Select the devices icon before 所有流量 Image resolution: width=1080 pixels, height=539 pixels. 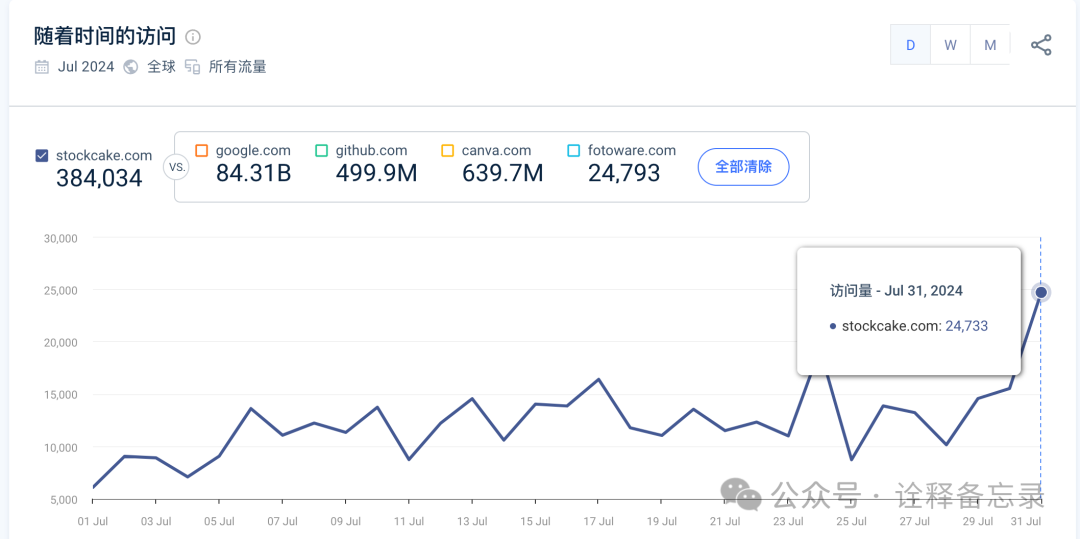click(192, 67)
